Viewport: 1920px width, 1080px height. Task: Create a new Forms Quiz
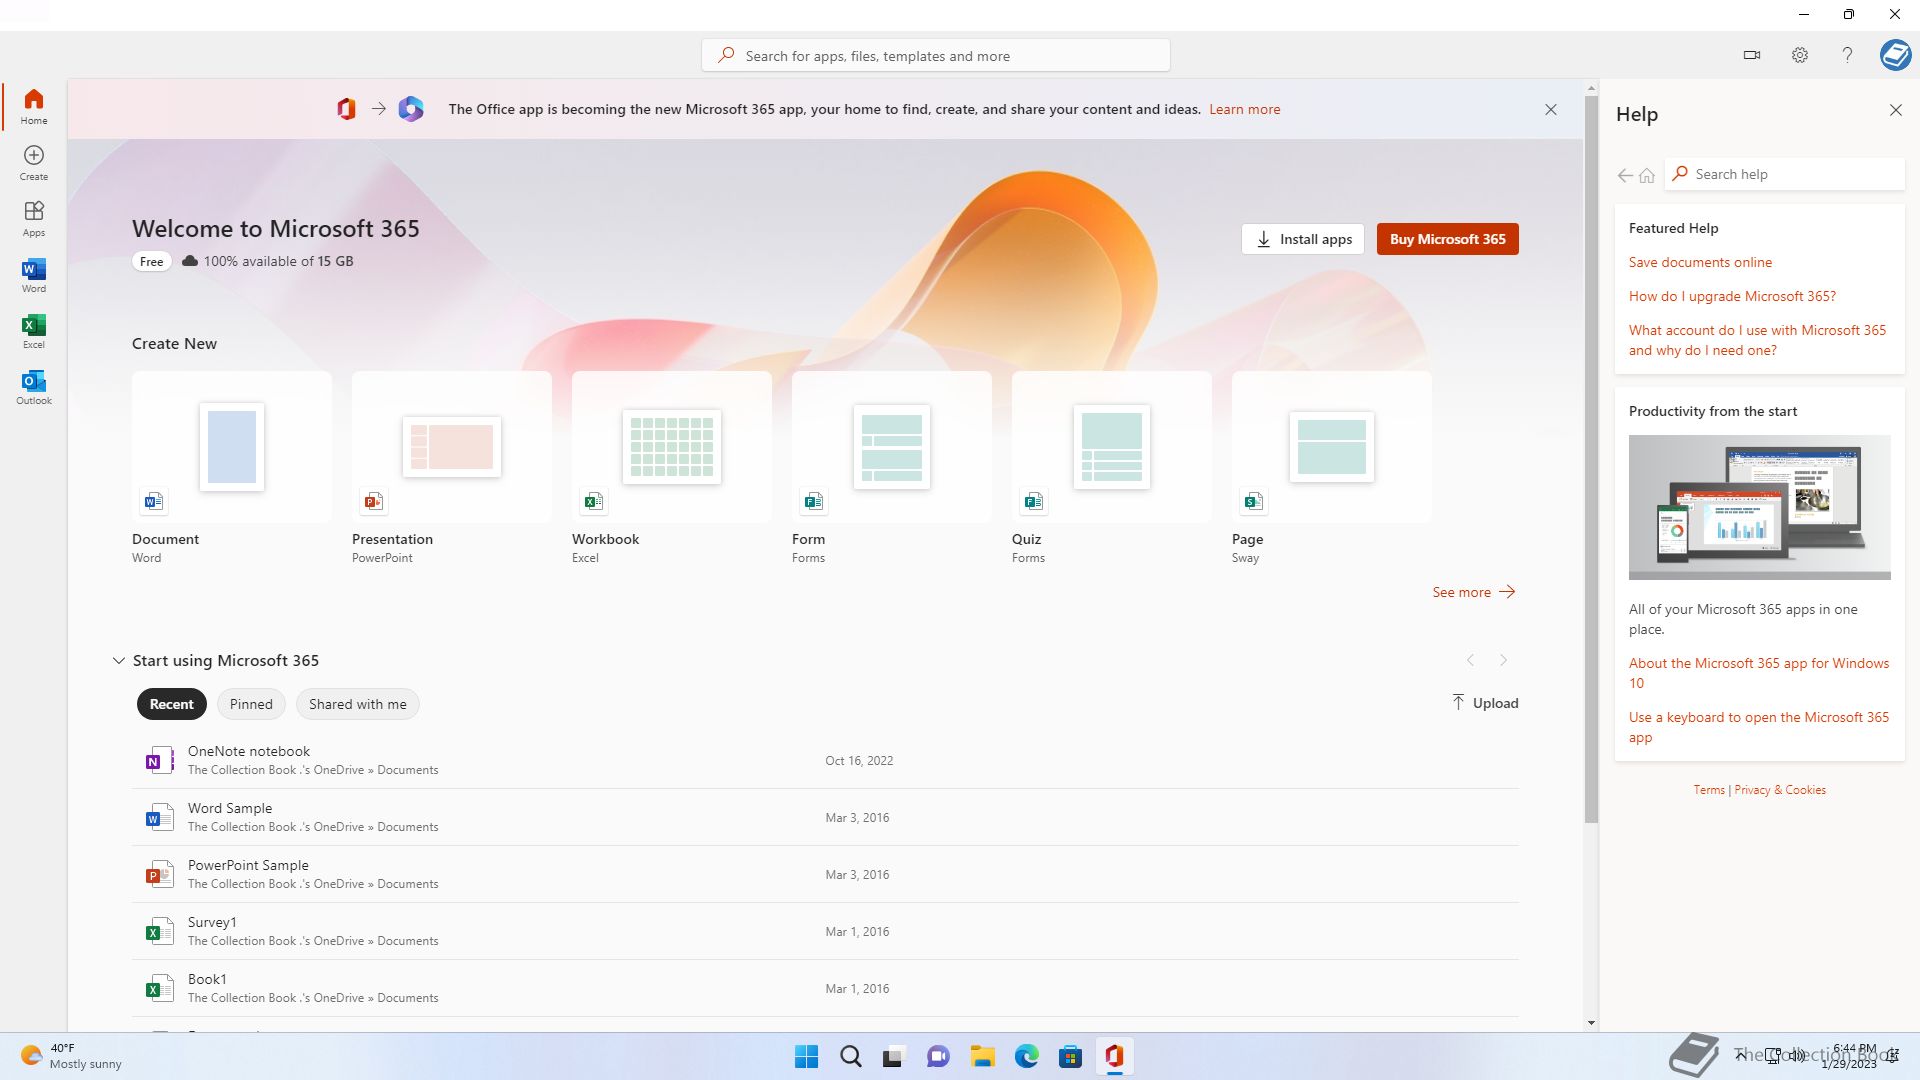[1112, 468]
